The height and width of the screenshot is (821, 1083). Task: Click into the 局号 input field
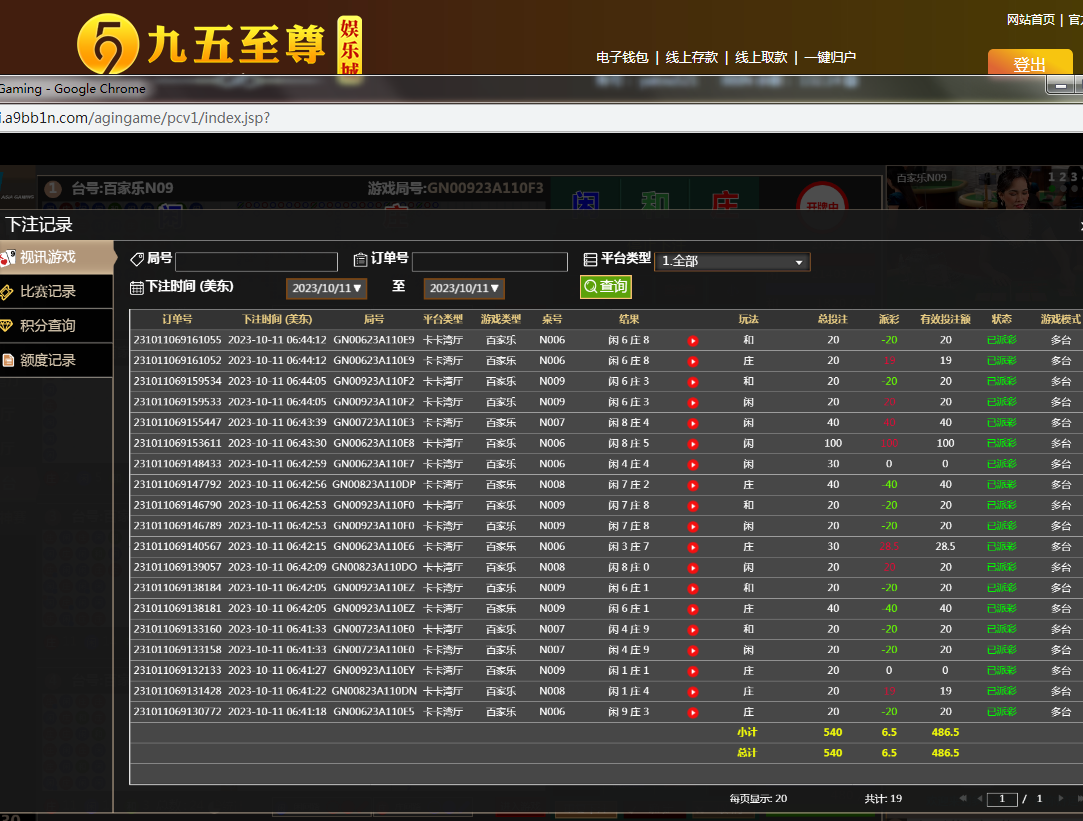257,262
